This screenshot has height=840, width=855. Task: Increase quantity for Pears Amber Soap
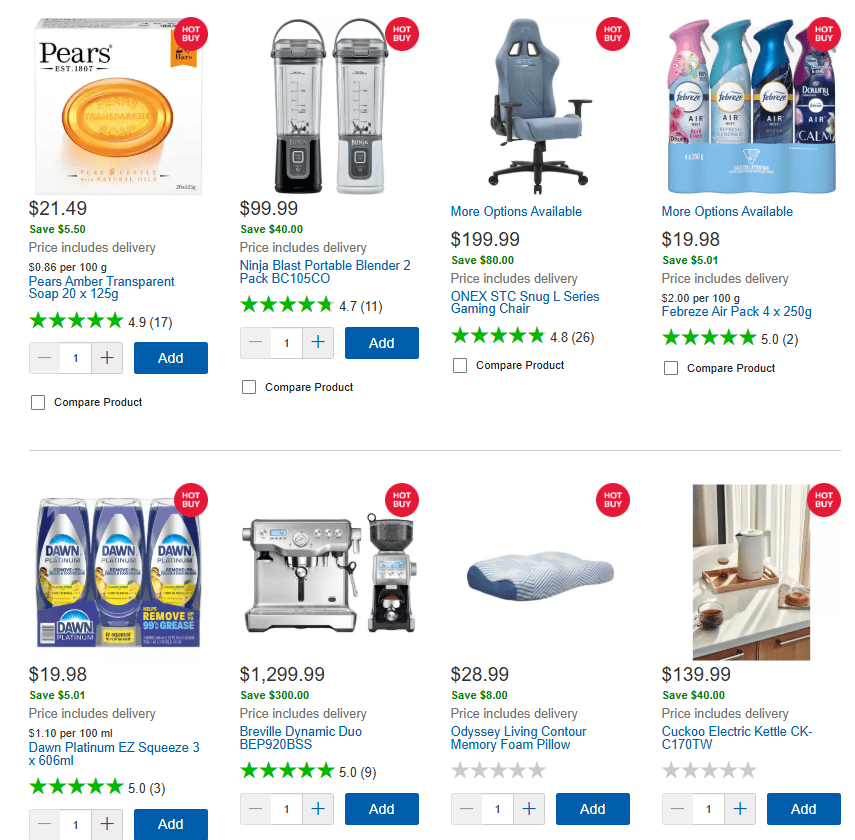coord(107,358)
